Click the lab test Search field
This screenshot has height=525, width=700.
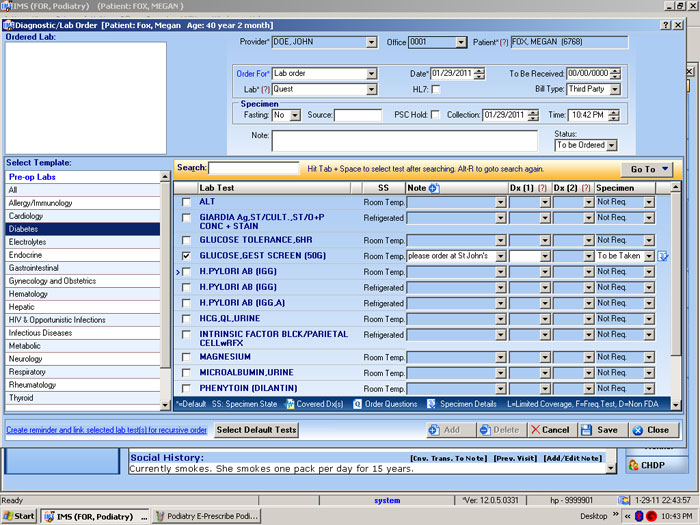(x=254, y=168)
